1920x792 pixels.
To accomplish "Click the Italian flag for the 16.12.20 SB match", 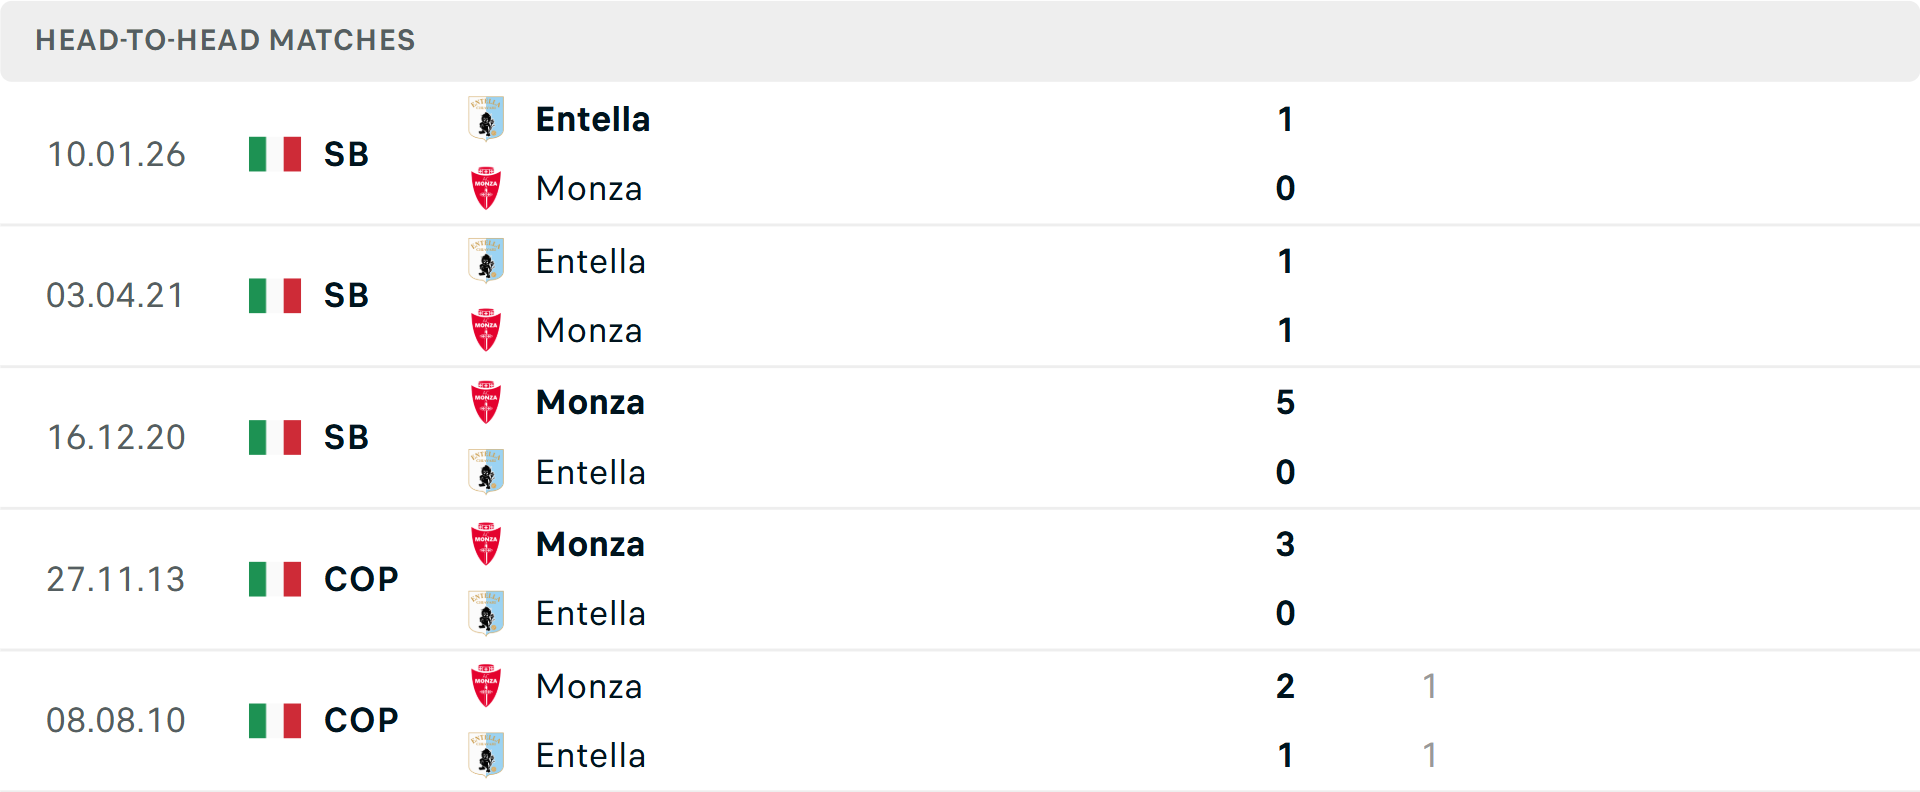I will click(x=274, y=436).
